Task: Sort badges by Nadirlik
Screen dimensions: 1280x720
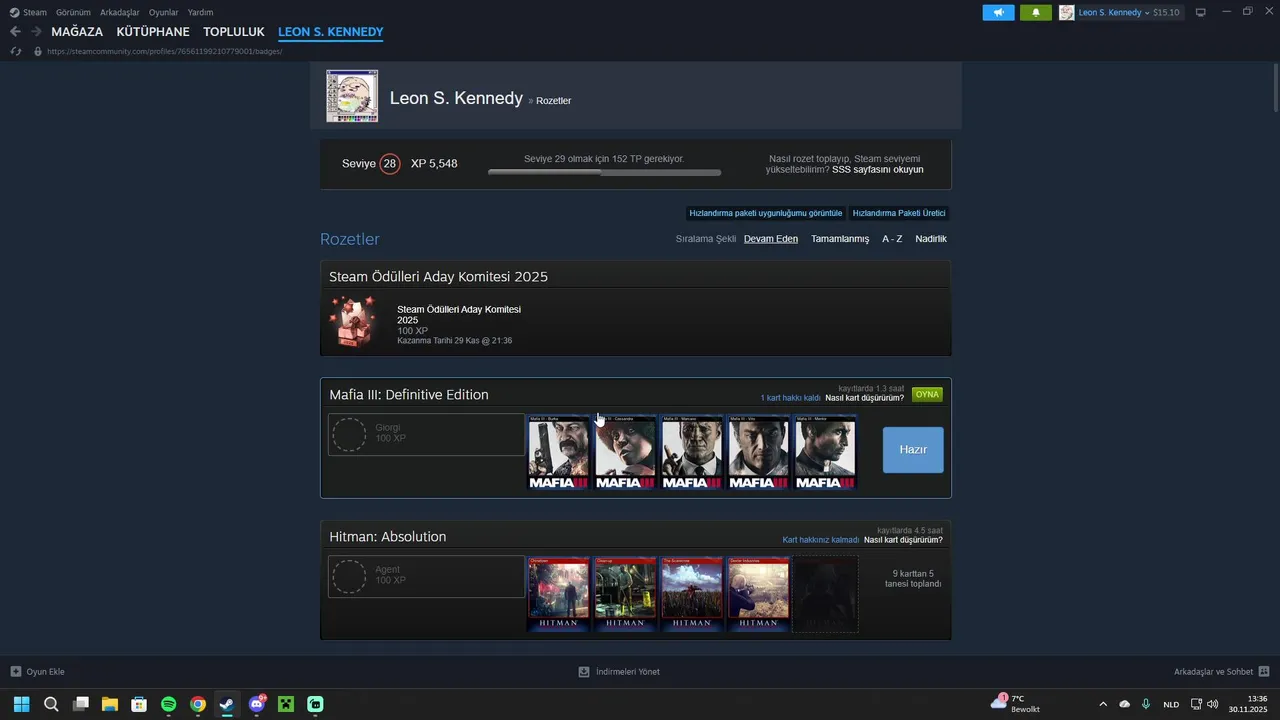Action: (931, 239)
